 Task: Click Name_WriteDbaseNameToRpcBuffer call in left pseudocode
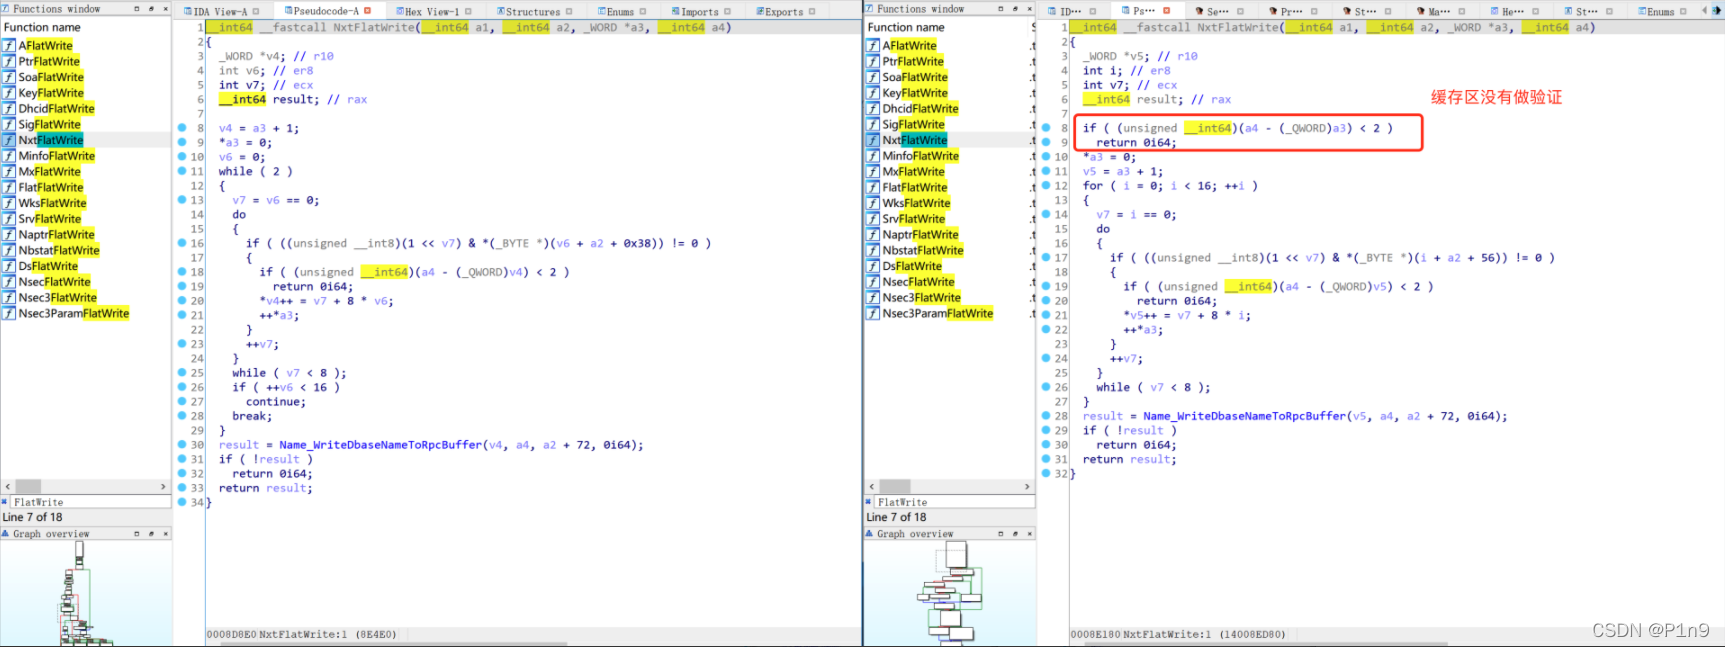(x=380, y=445)
